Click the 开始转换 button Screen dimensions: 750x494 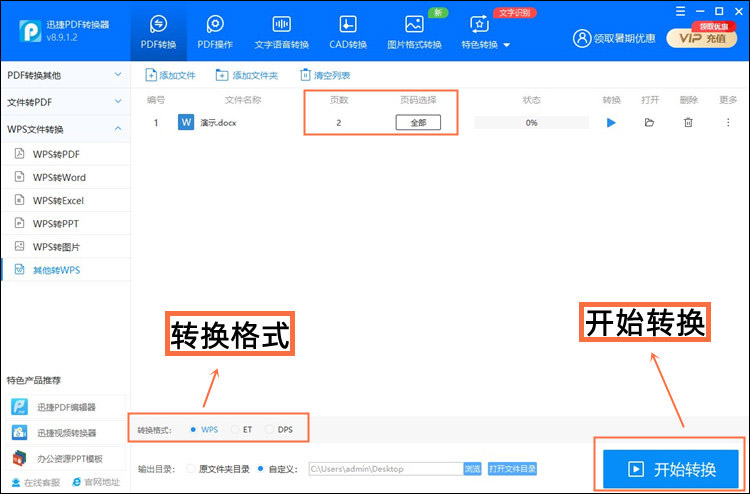click(671, 469)
